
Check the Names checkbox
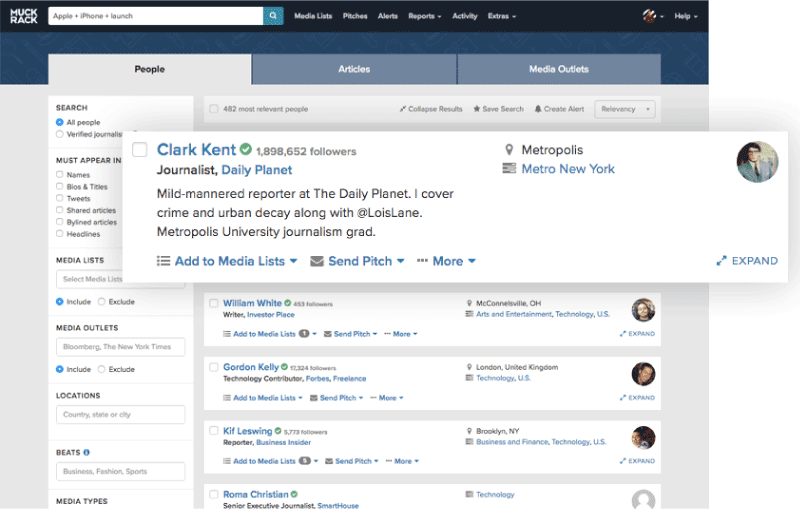[60, 174]
